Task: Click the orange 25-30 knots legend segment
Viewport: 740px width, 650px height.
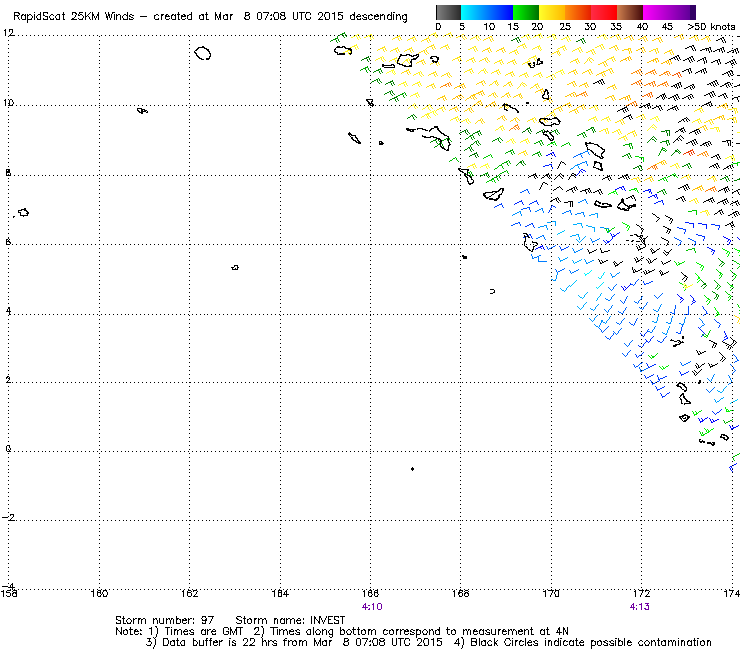Action: [578, 12]
